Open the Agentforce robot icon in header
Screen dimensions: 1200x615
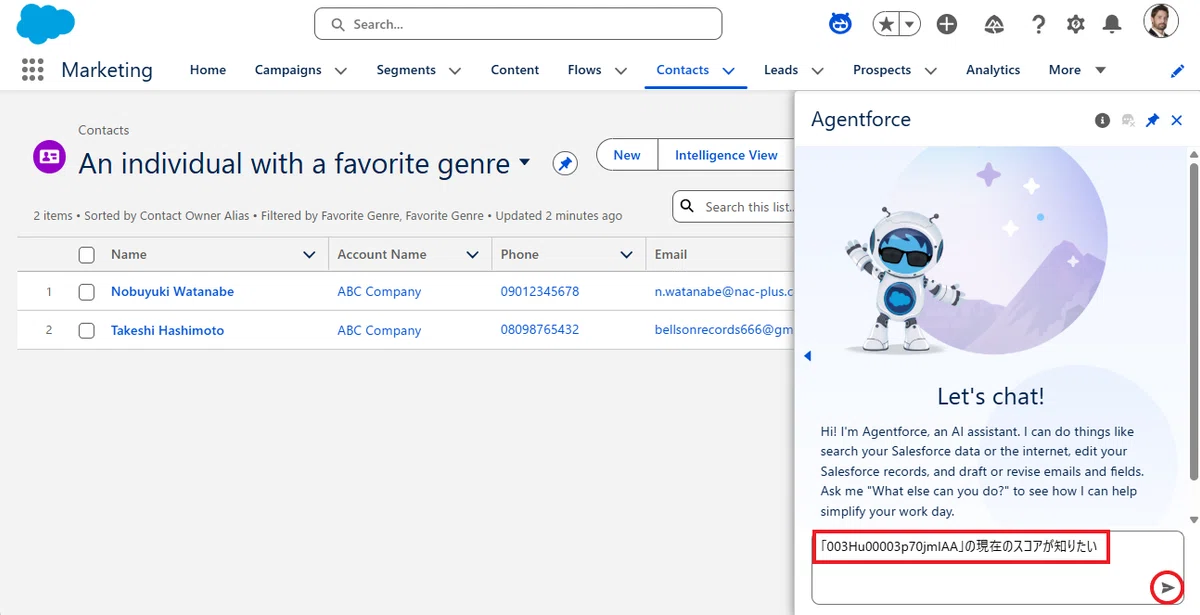[841, 24]
